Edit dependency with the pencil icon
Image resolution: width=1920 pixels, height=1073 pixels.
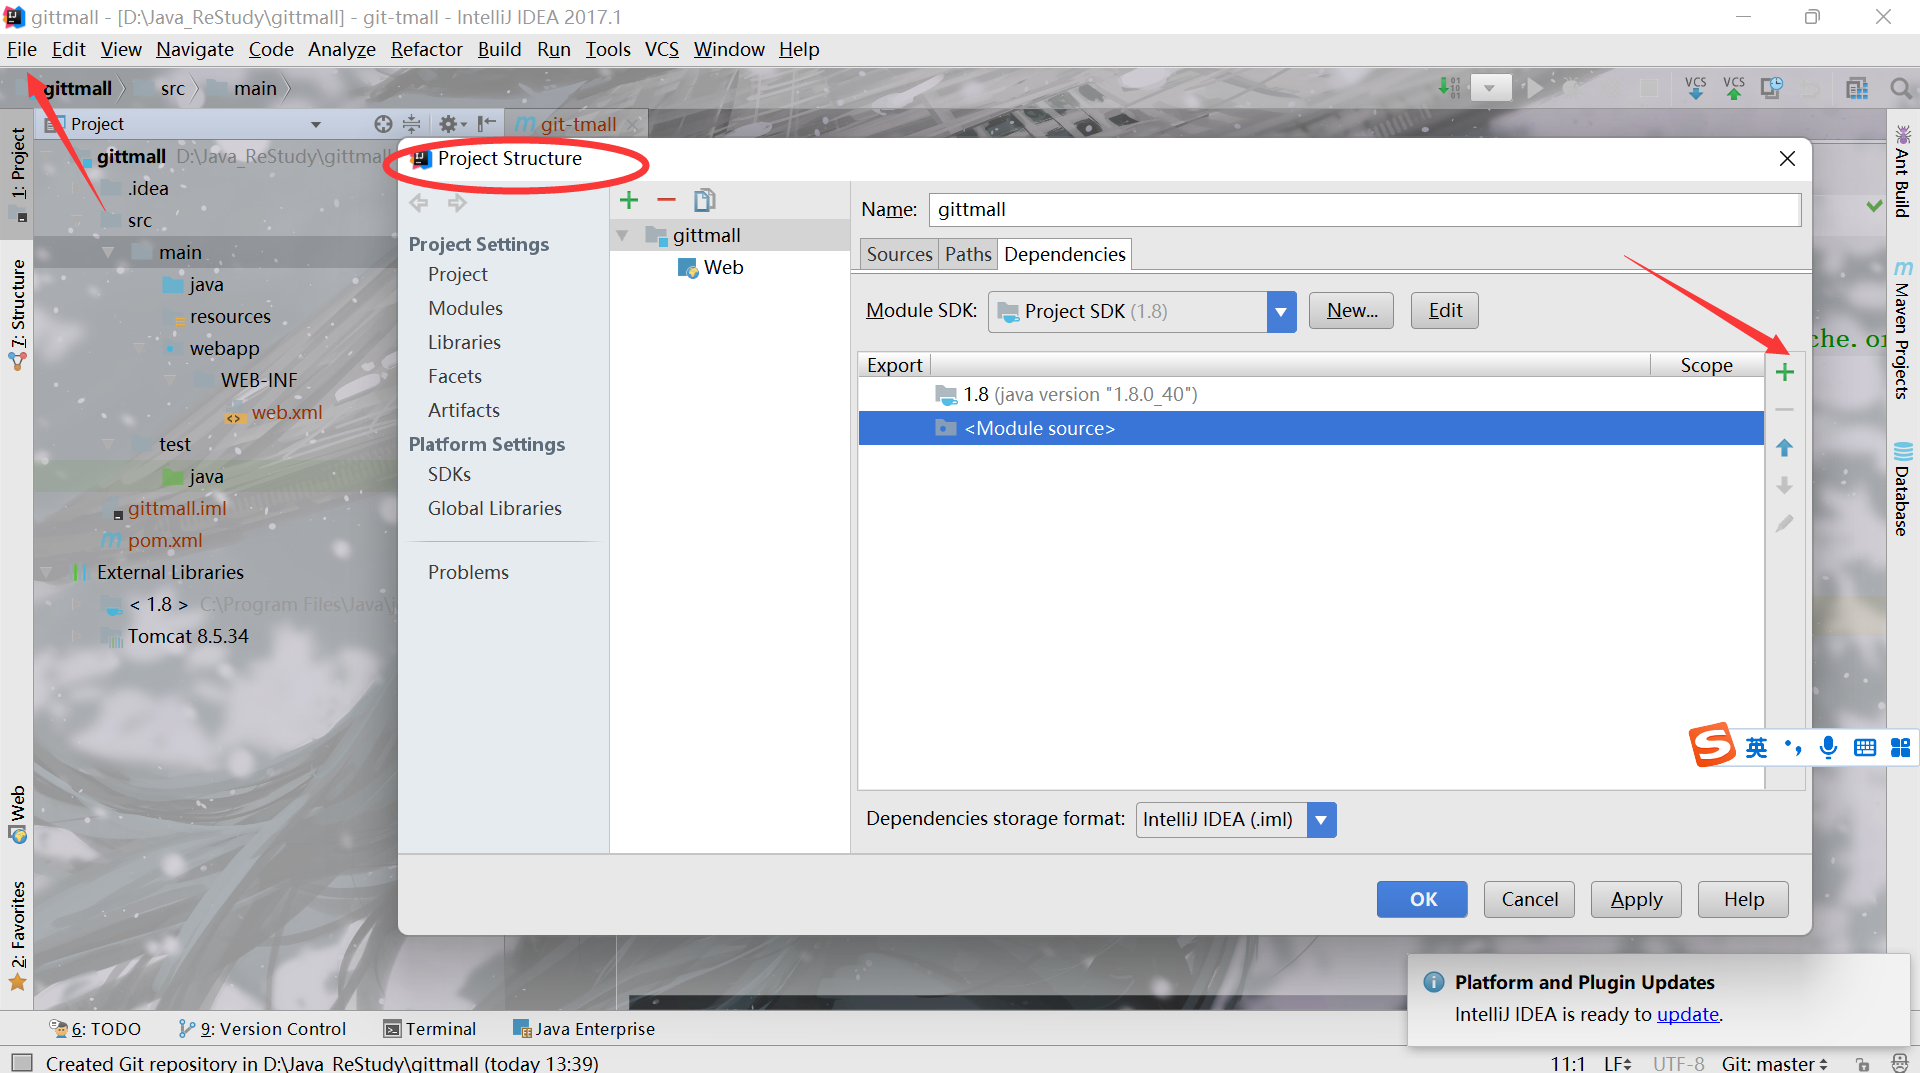pos(1785,524)
